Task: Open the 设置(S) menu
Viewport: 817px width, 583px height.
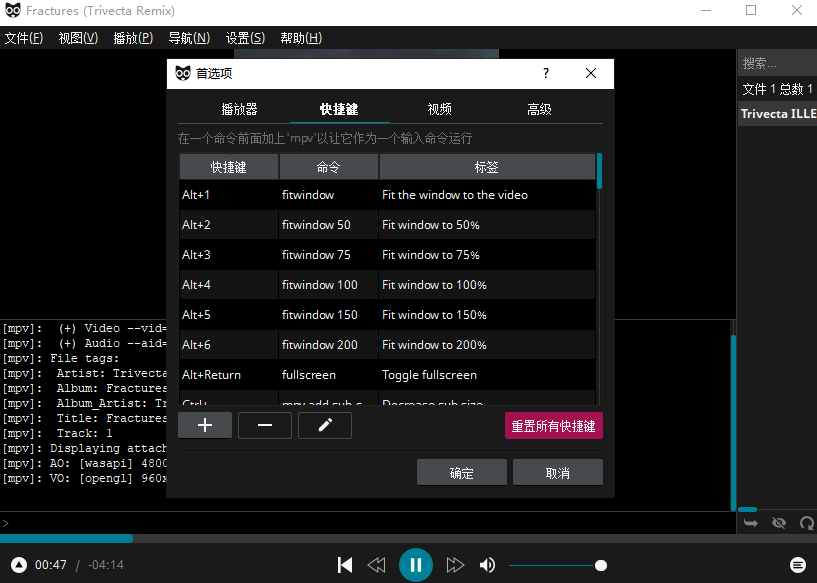Action: (245, 38)
